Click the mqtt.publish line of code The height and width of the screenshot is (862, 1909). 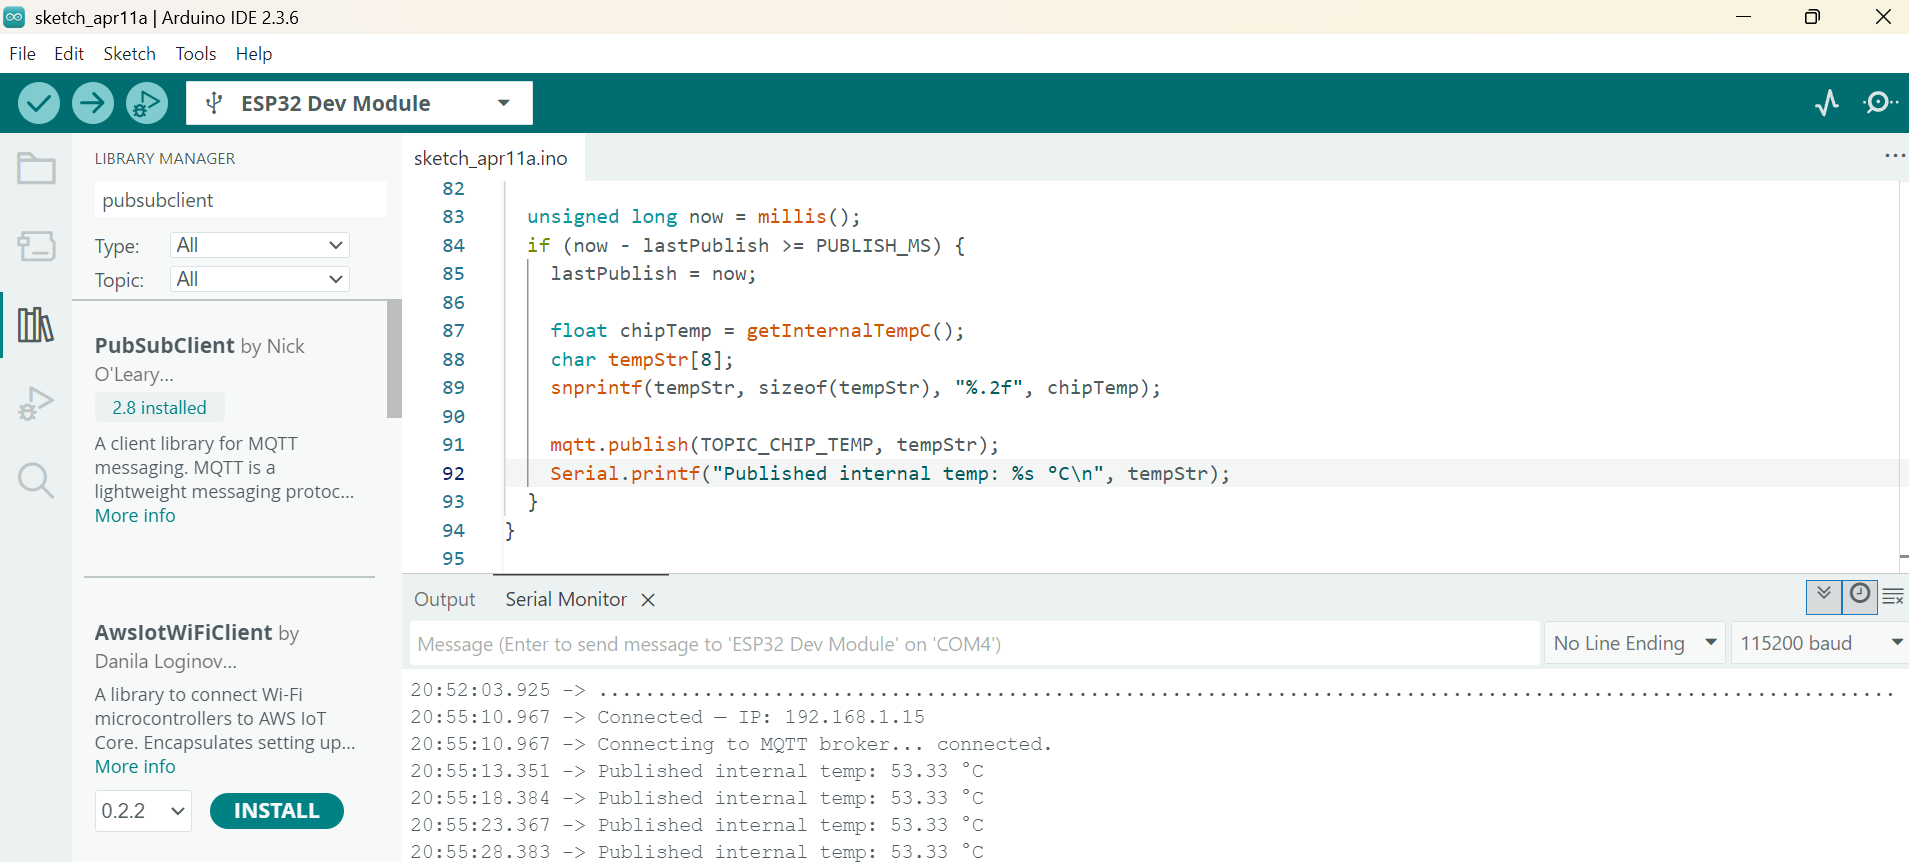tap(774, 445)
